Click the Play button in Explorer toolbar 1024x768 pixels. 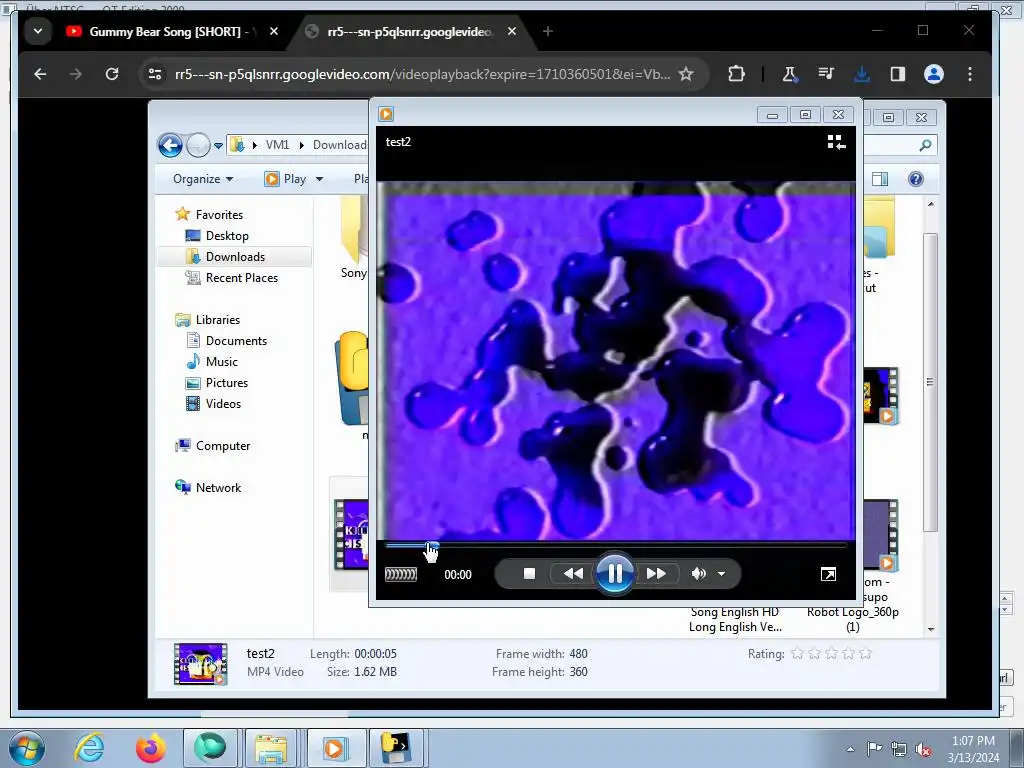click(x=286, y=179)
